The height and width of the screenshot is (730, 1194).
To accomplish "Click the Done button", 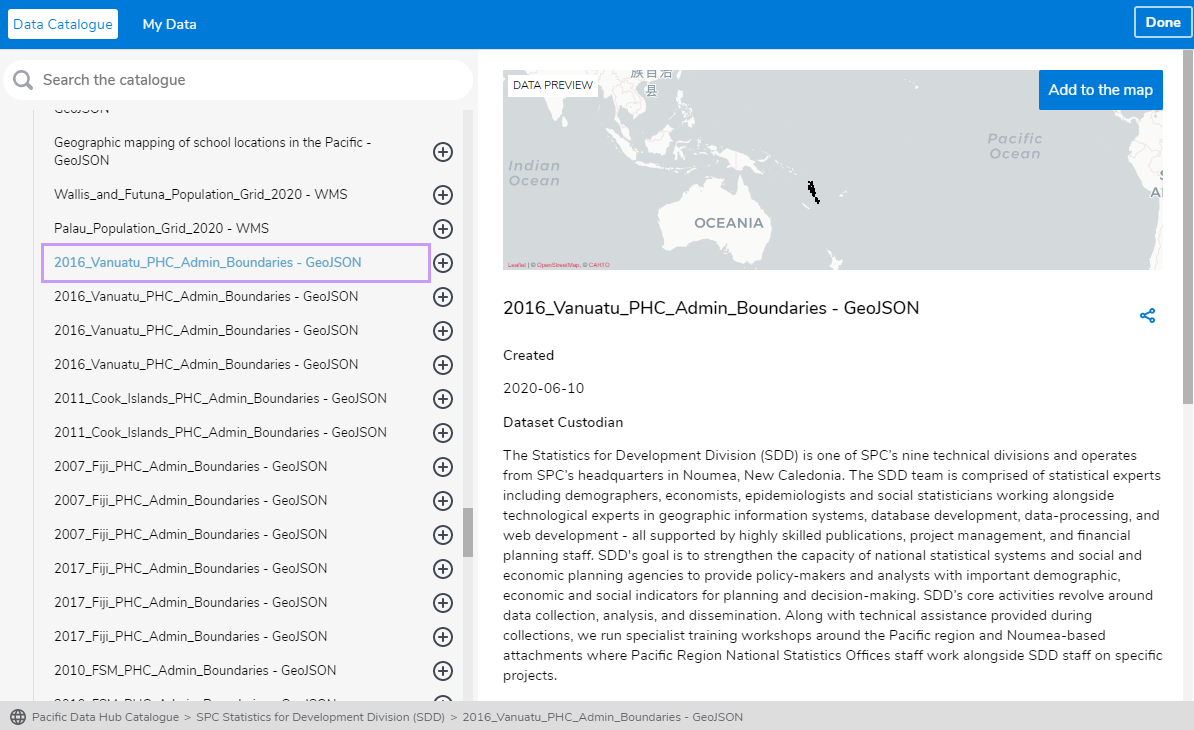I will 1163,22.
